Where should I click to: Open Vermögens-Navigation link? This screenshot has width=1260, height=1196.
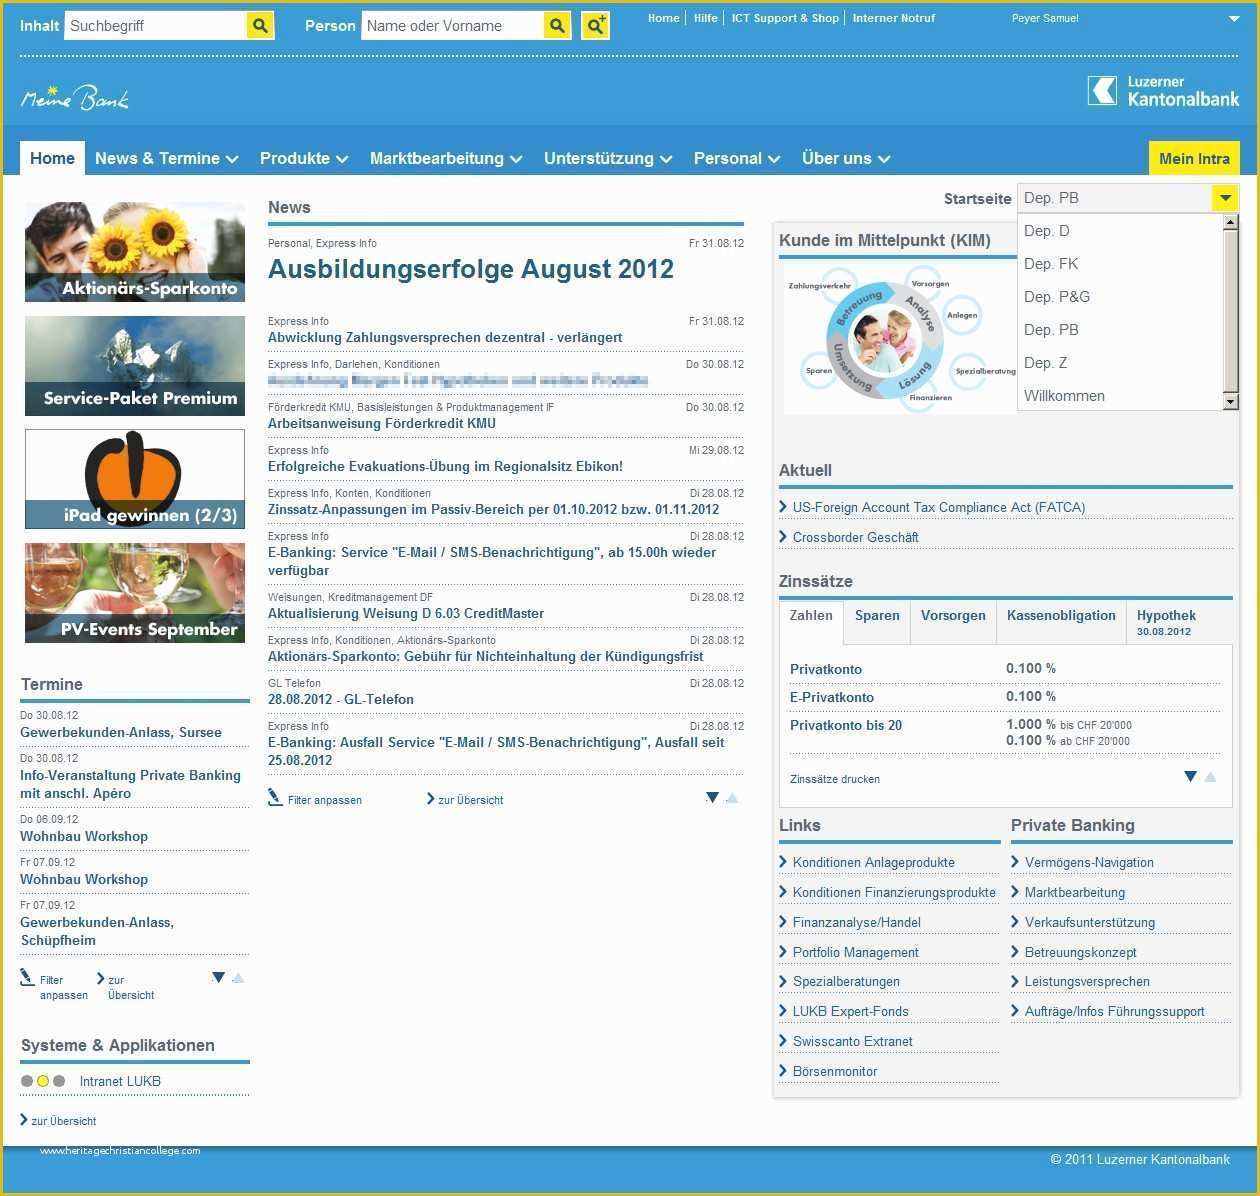click(1089, 862)
